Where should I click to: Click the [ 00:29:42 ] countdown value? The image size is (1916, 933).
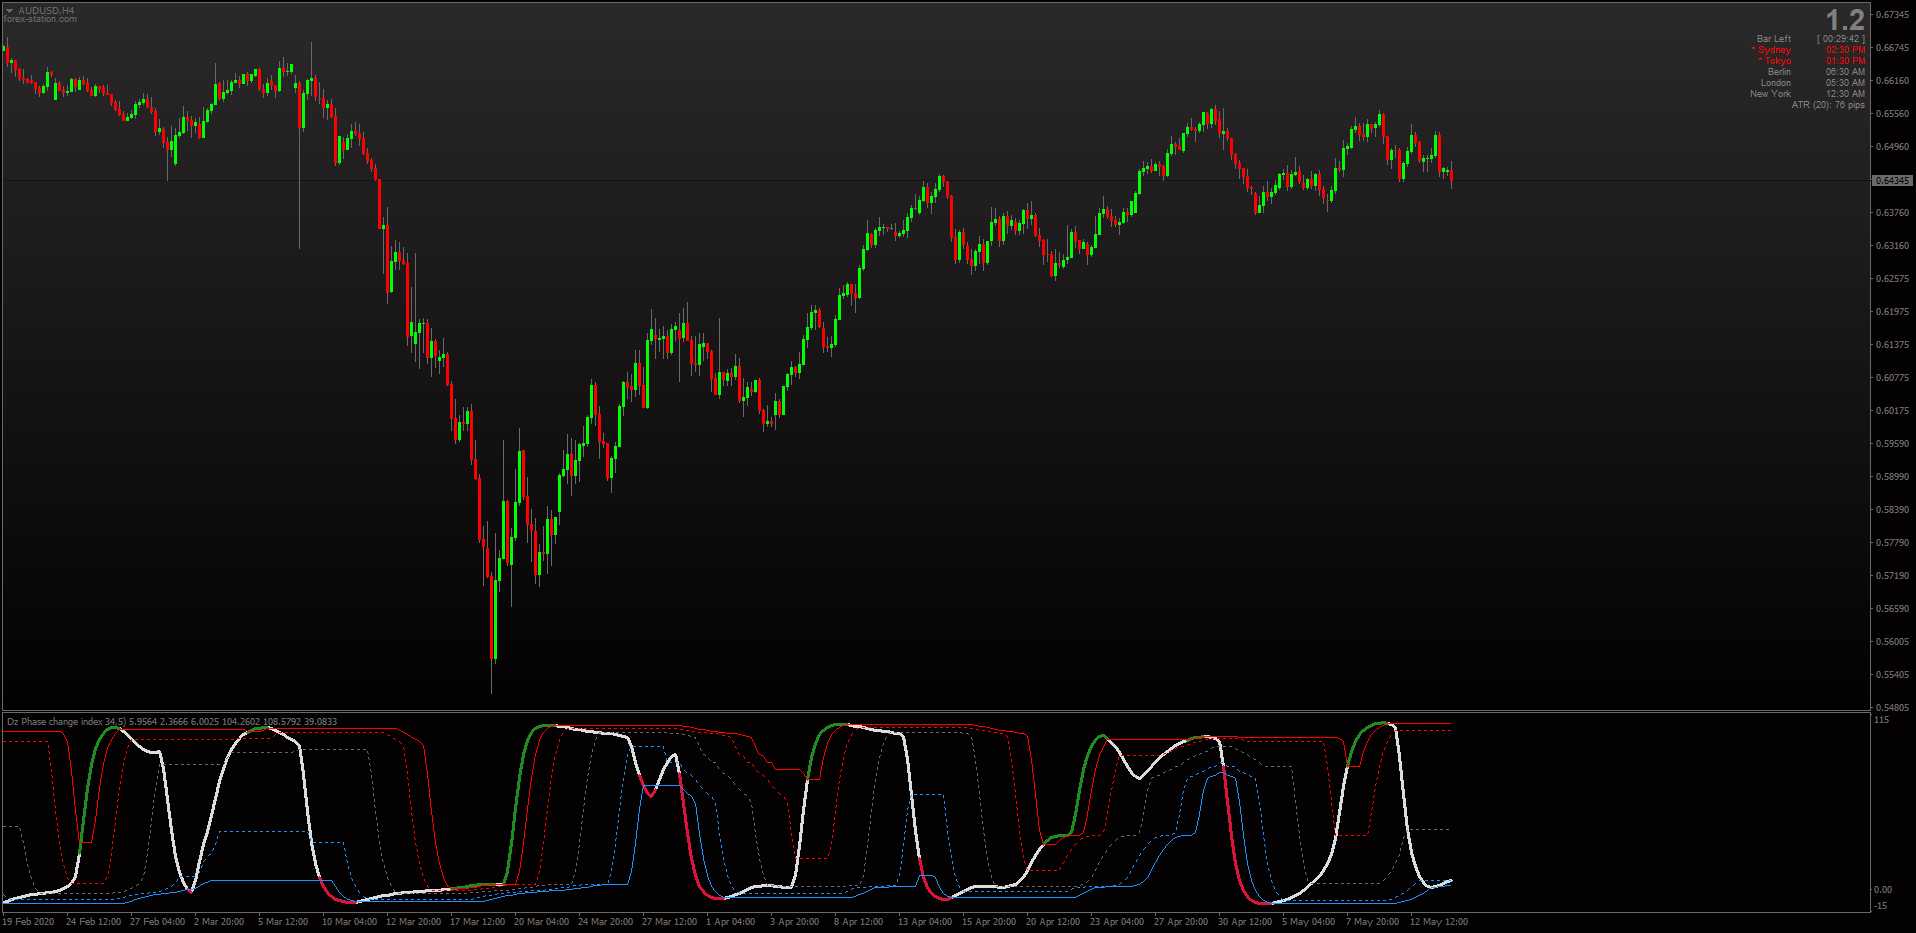(1841, 39)
